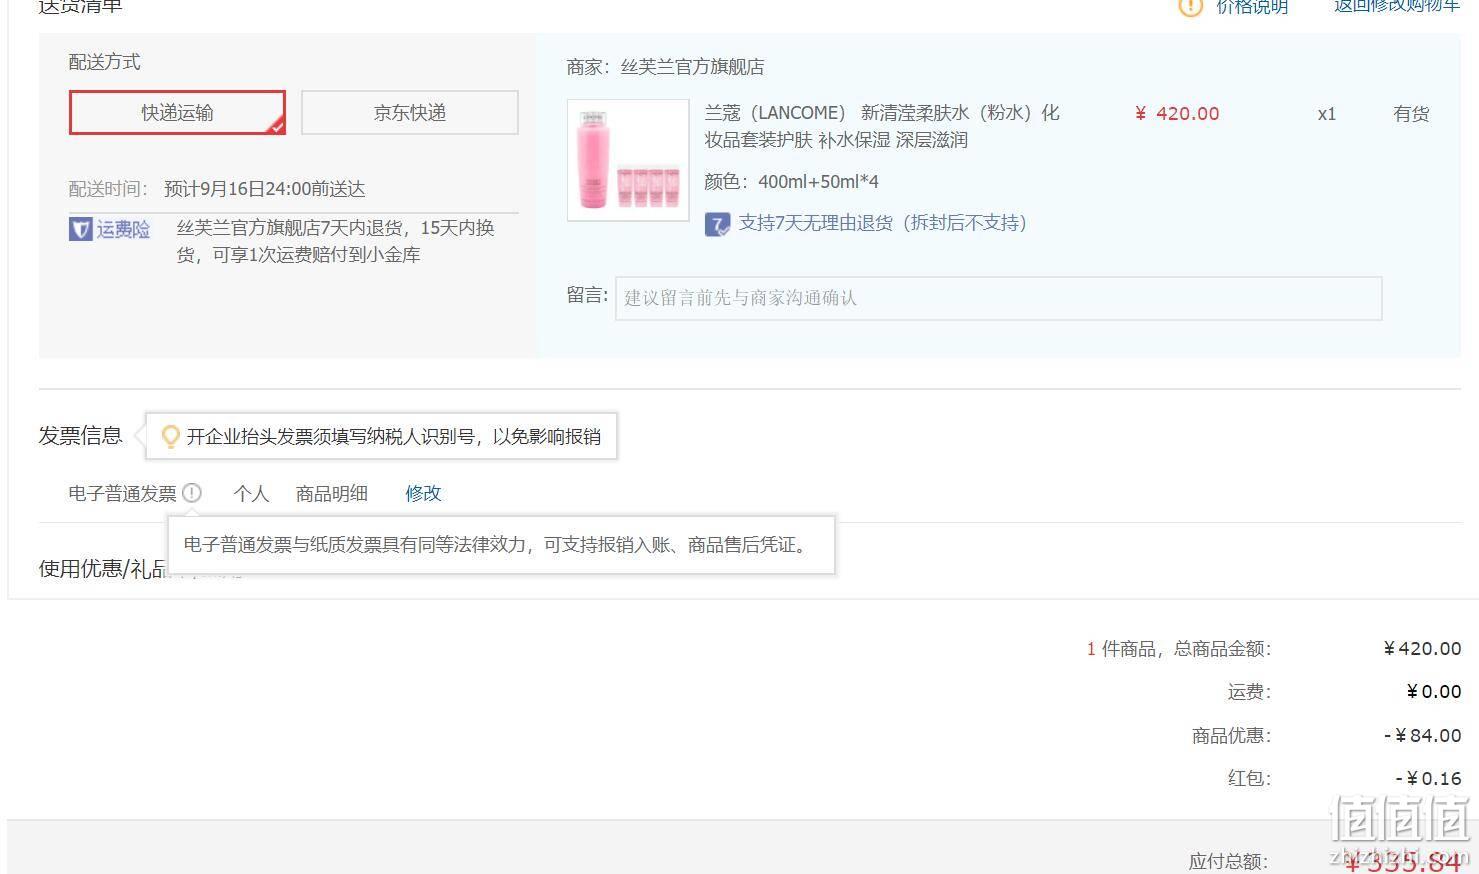Select the 配送方式 heading
The height and width of the screenshot is (874, 1479).
click(x=104, y=62)
